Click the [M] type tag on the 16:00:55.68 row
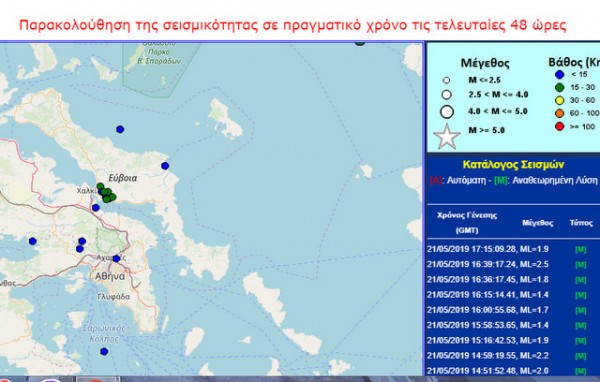This screenshot has width=600, height=382. (x=580, y=310)
